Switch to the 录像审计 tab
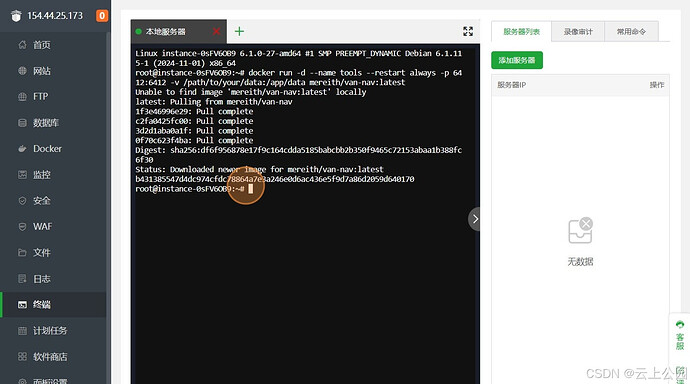This screenshot has width=690, height=384. click(578, 32)
